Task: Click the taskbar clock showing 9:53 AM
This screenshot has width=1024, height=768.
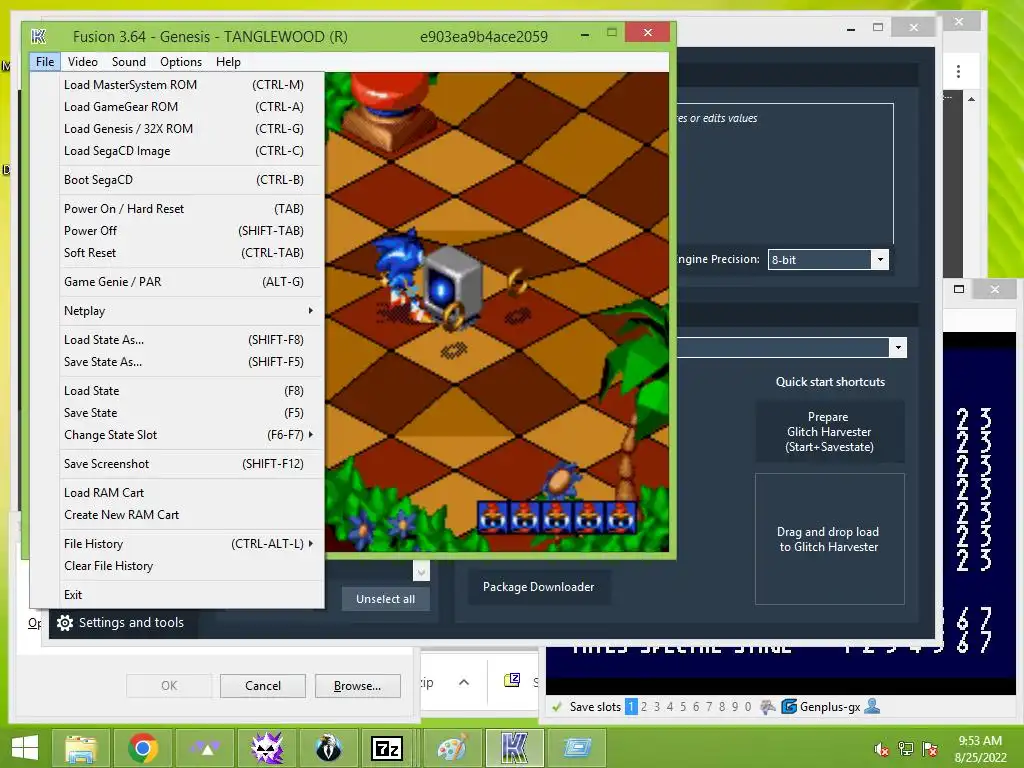Action: [980, 748]
